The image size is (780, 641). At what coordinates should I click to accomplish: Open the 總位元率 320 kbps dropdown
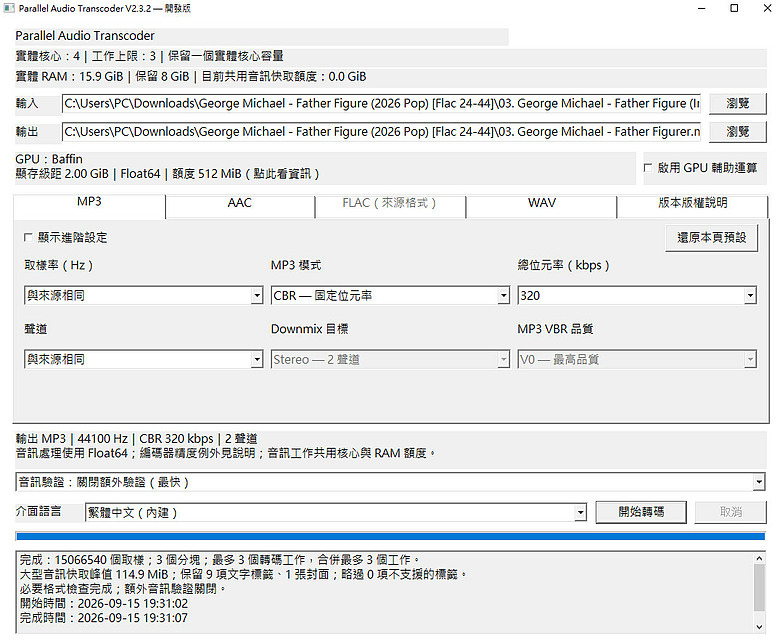pos(637,295)
